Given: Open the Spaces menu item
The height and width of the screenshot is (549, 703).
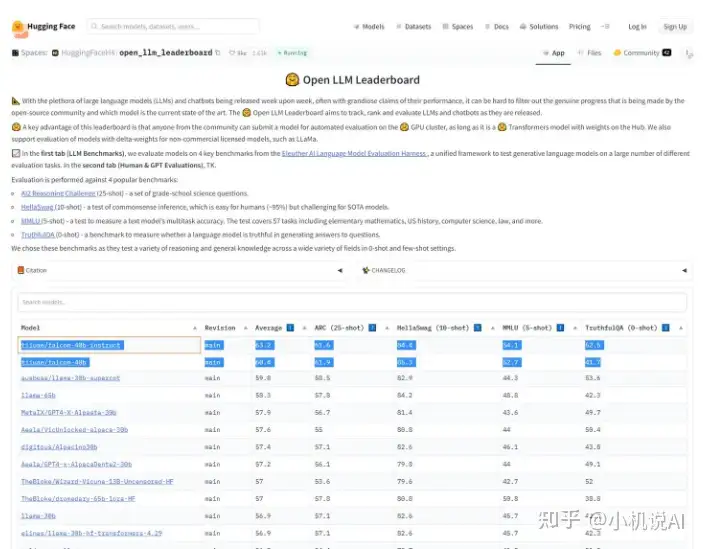Looking at the screenshot, I should click(458, 27).
